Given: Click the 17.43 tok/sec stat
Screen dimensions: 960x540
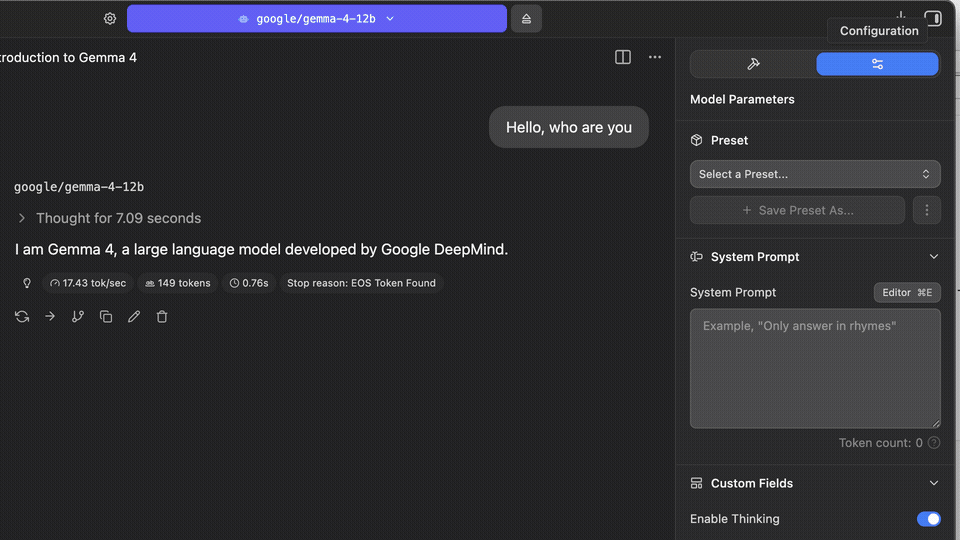Looking at the screenshot, I should [x=88, y=283].
